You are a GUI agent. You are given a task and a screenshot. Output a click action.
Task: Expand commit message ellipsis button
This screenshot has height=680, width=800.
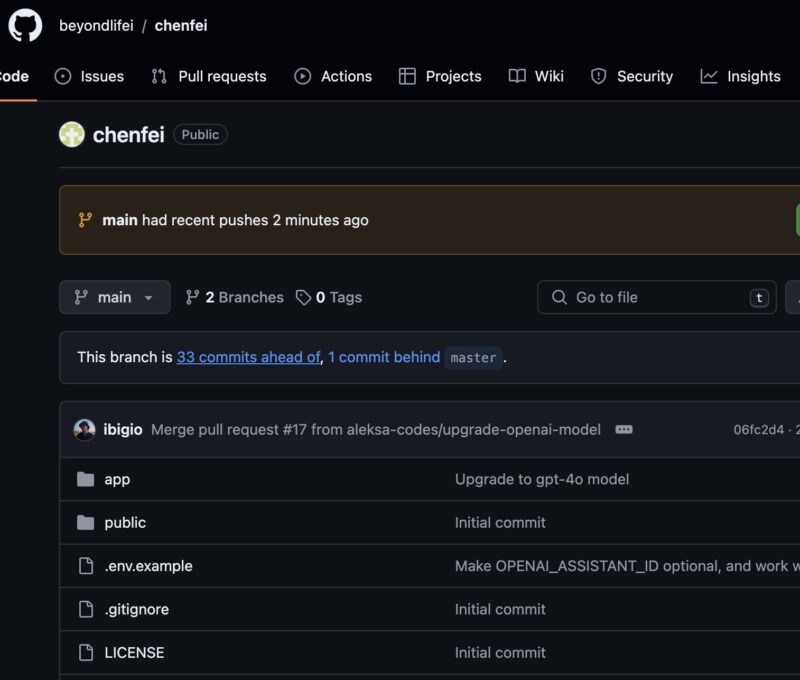623,430
